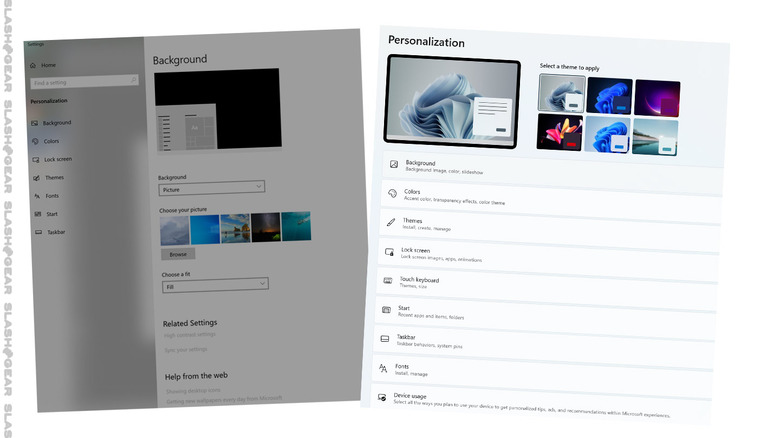Choose the blue Windows logo picture thumbnail

click(x=205, y=229)
